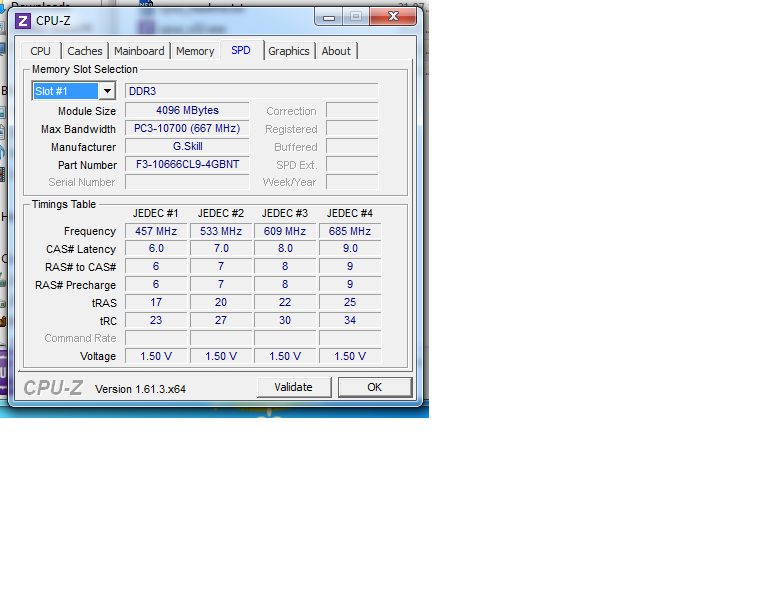Minimize the CPU-Z window

click(x=329, y=17)
